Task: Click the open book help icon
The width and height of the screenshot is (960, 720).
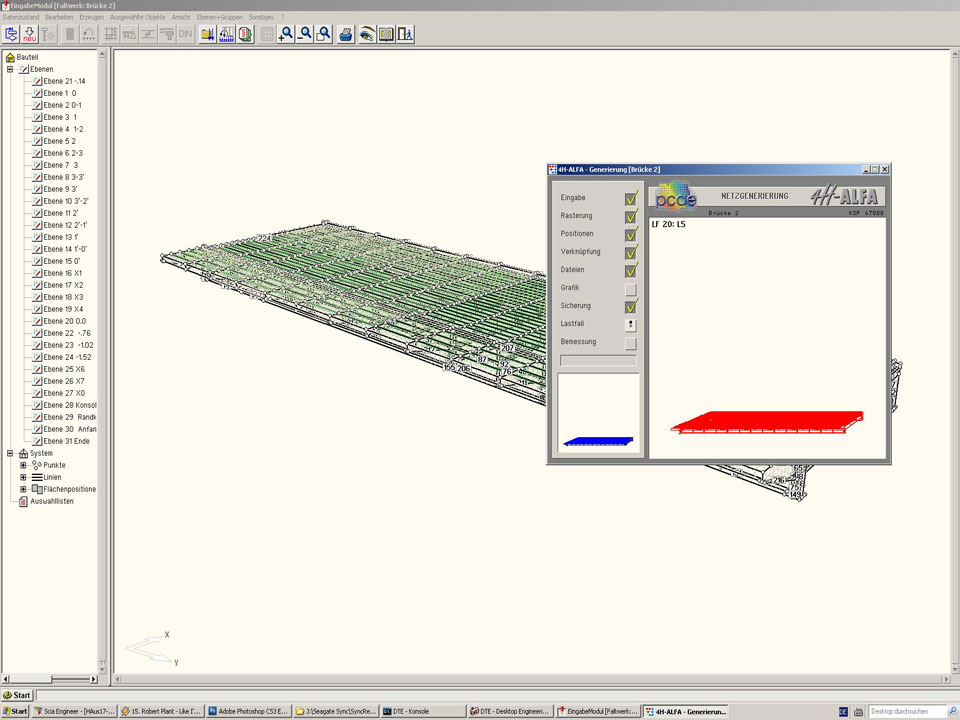Action: [x=386, y=34]
